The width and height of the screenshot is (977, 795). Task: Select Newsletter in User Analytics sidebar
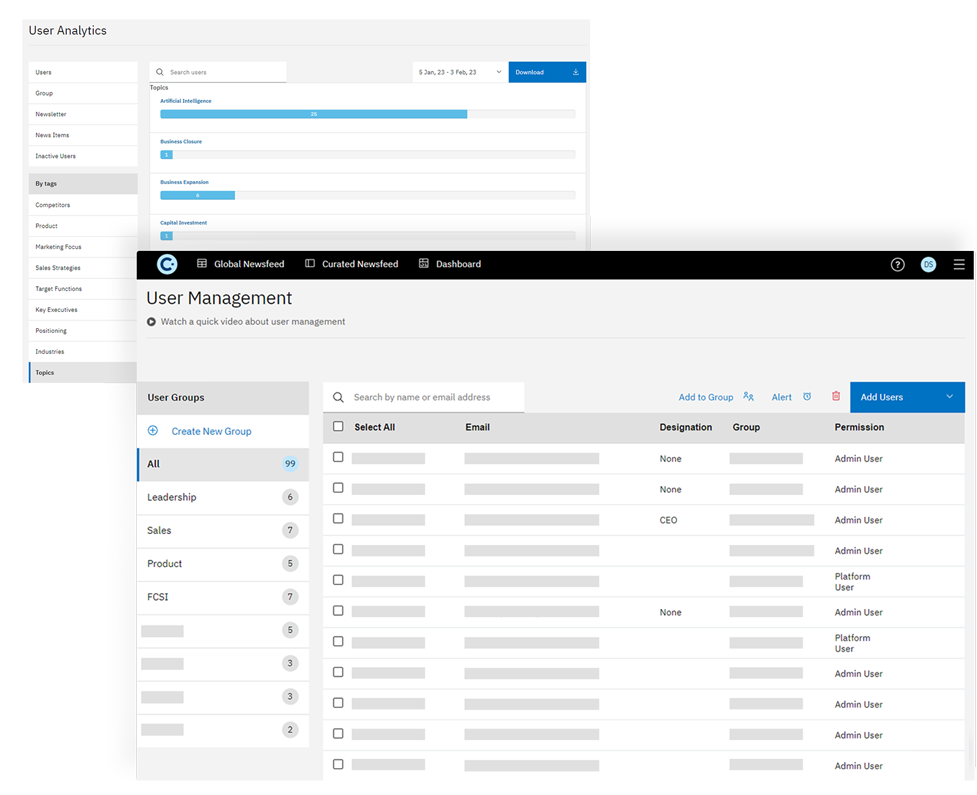(x=83, y=114)
